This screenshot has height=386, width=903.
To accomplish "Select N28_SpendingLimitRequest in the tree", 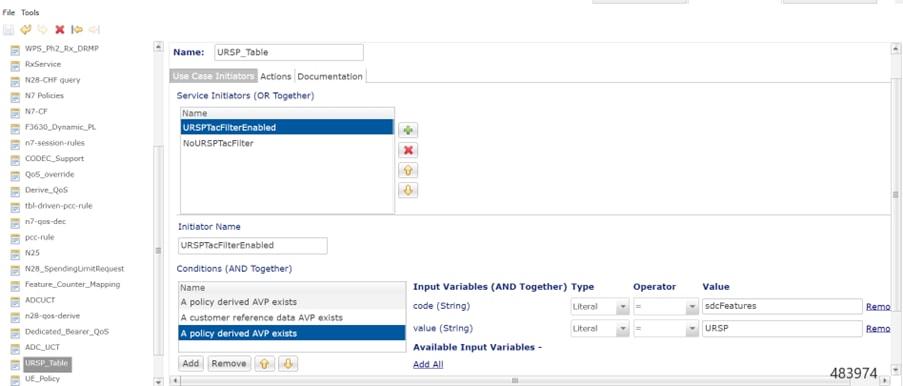I will (x=74, y=268).
